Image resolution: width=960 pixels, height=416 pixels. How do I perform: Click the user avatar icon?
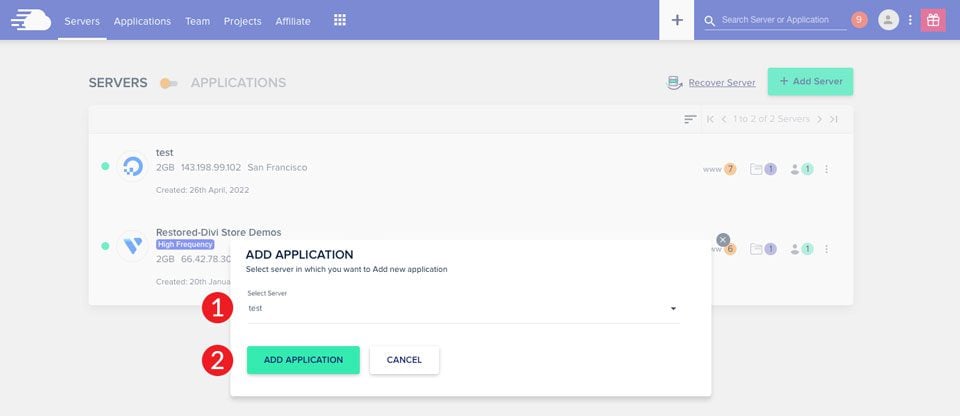[x=888, y=20]
